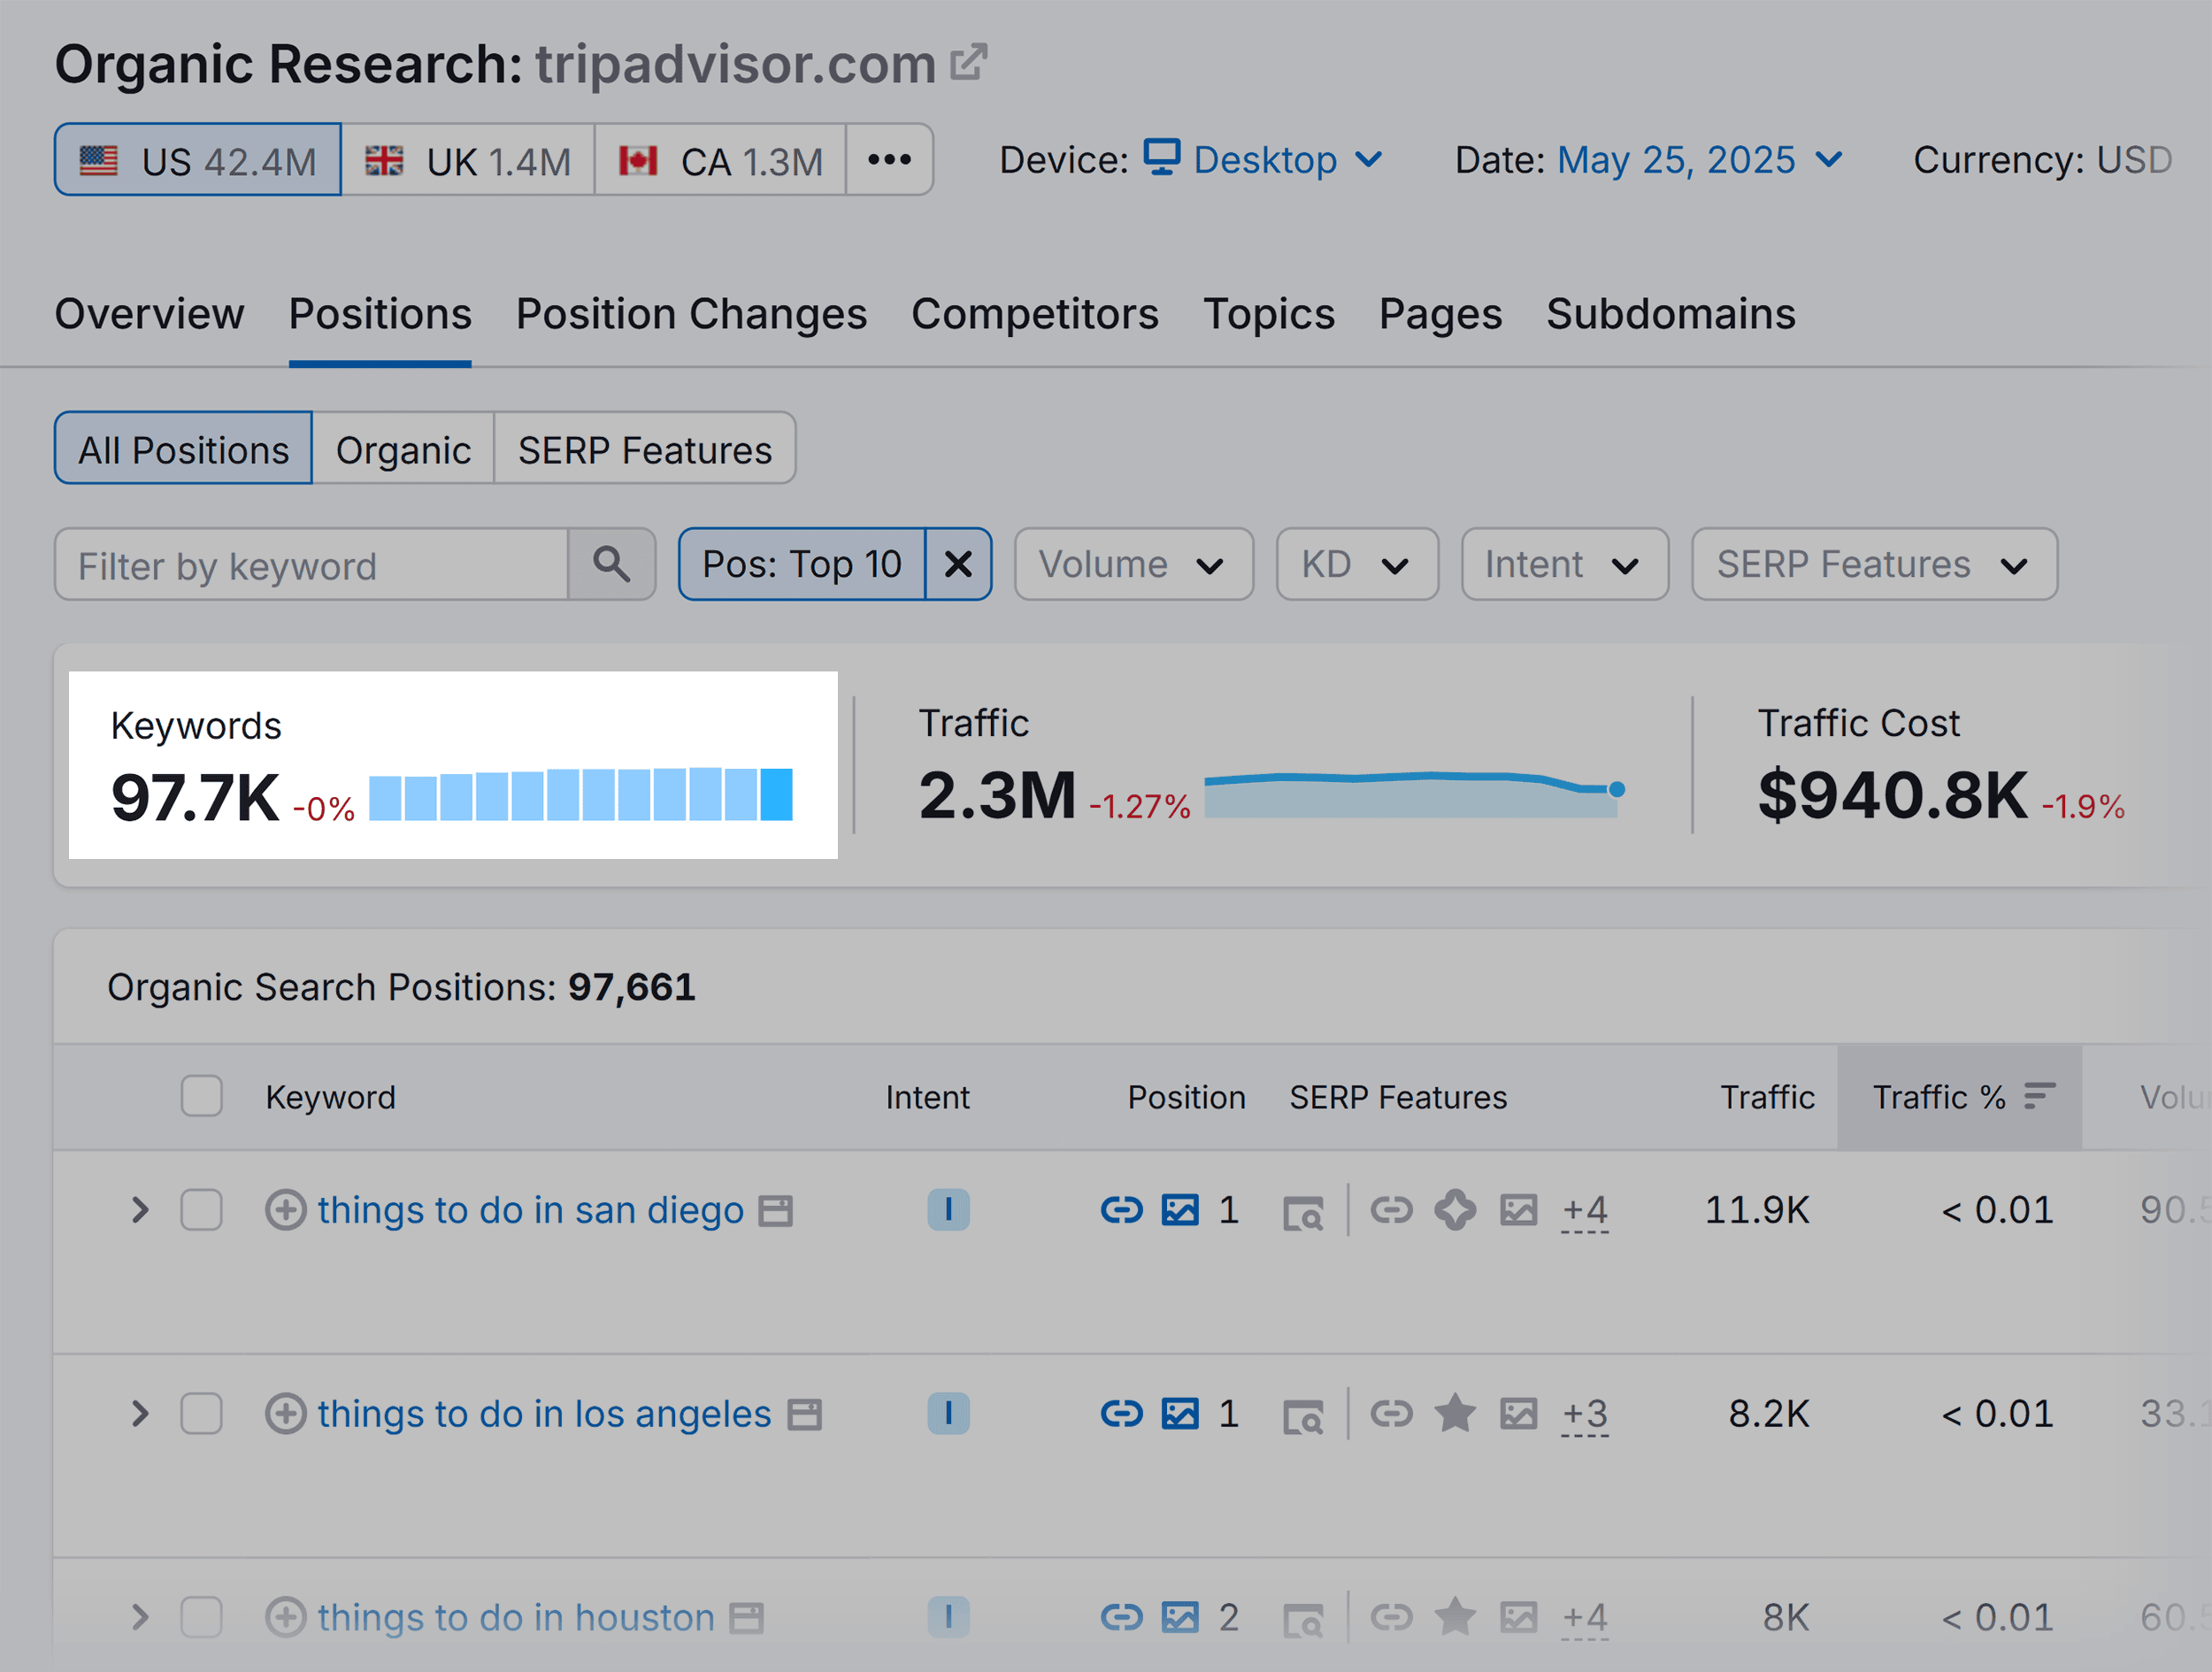
Task: Tick the houston row checkbox
Action: tap(202, 1617)
